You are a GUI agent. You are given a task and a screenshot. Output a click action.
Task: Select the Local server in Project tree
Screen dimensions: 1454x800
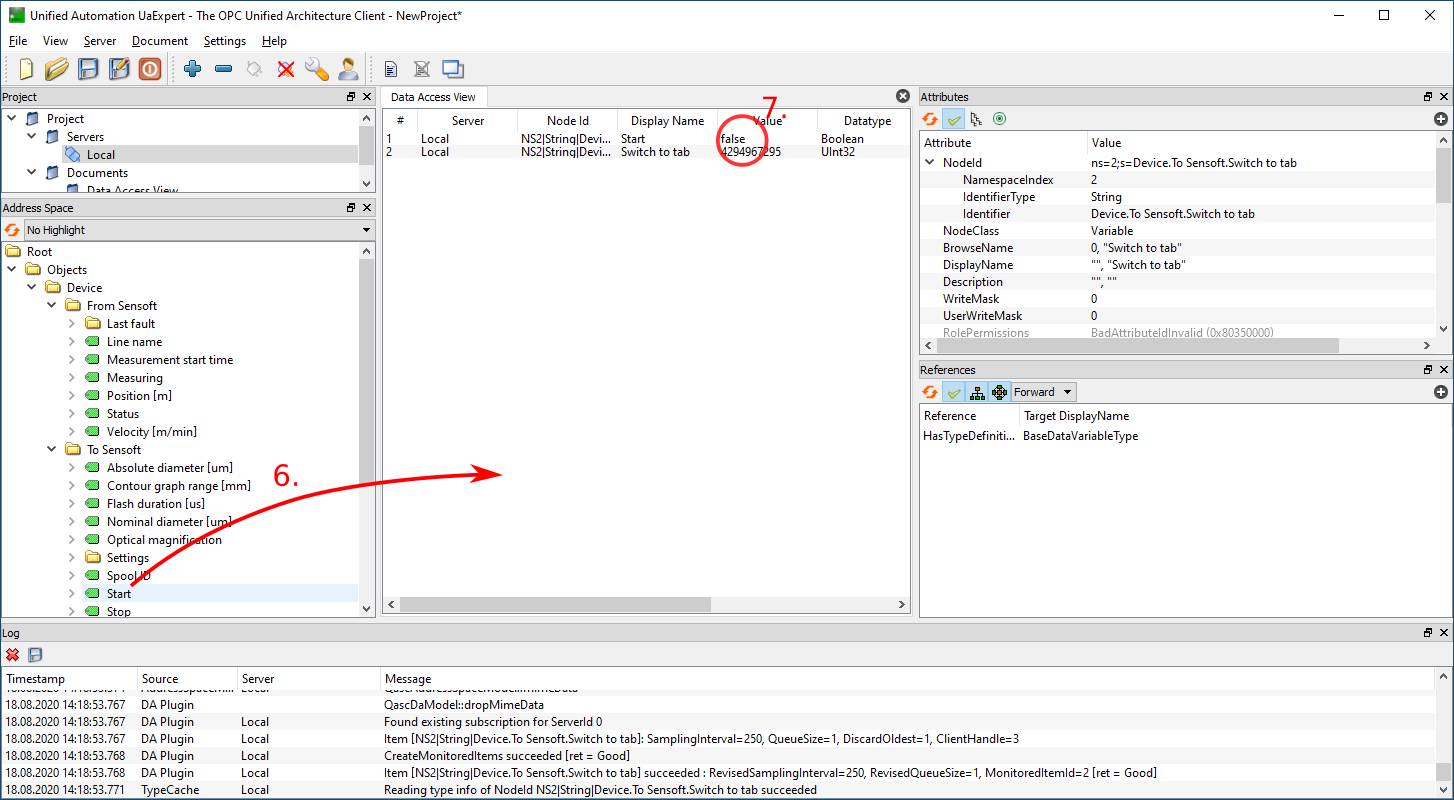click(101, 155)
